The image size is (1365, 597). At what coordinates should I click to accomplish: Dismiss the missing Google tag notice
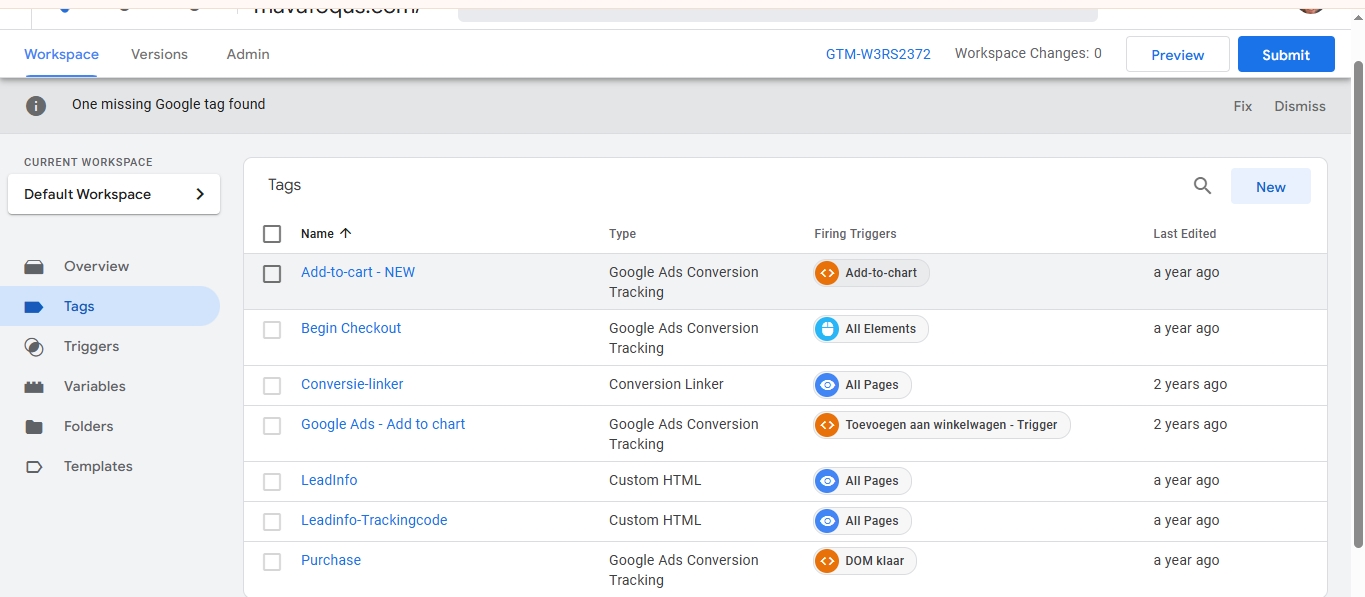[x=1300, y=106]
